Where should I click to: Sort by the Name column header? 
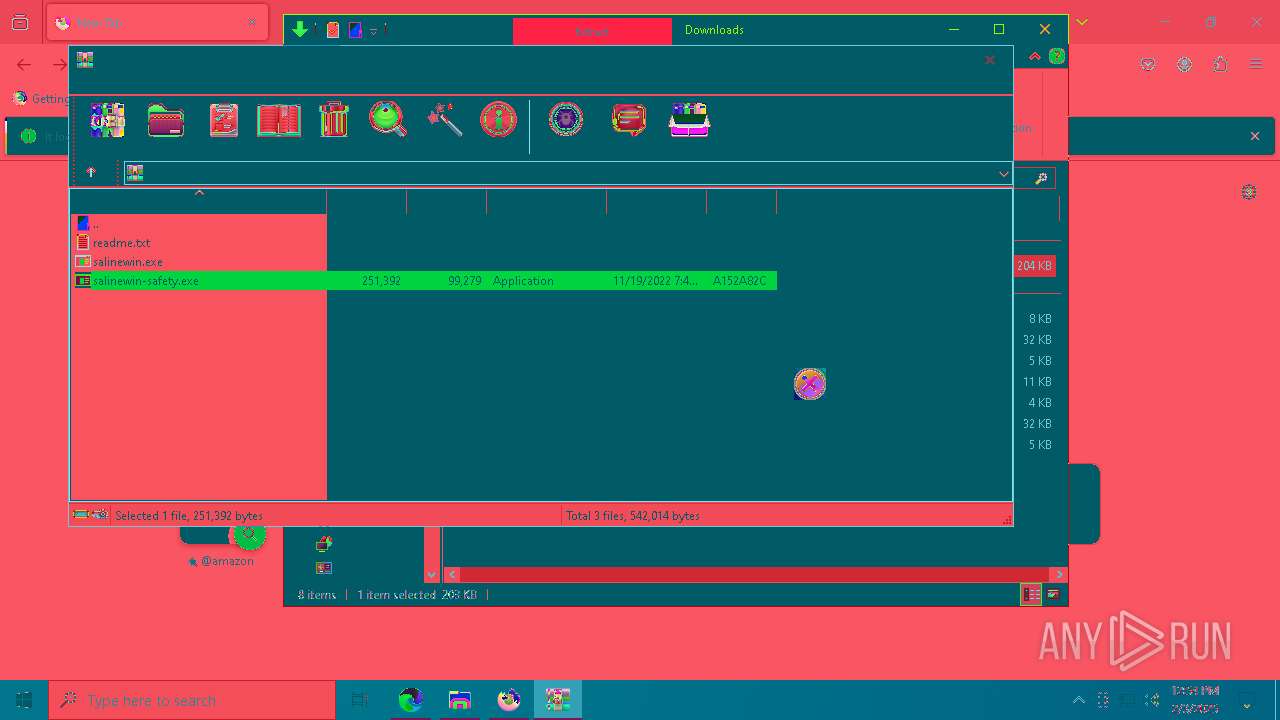point(199,201)
